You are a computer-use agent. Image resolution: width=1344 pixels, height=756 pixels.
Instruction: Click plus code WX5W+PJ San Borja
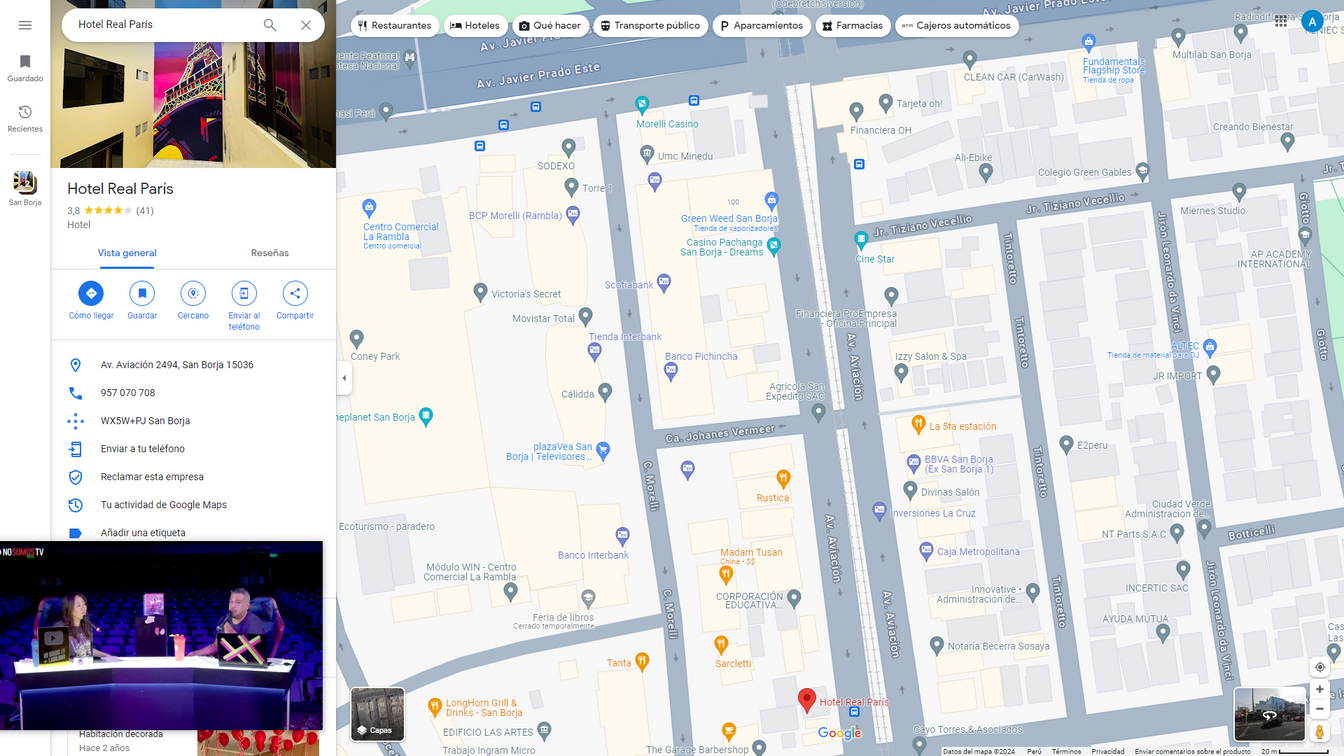193,421
